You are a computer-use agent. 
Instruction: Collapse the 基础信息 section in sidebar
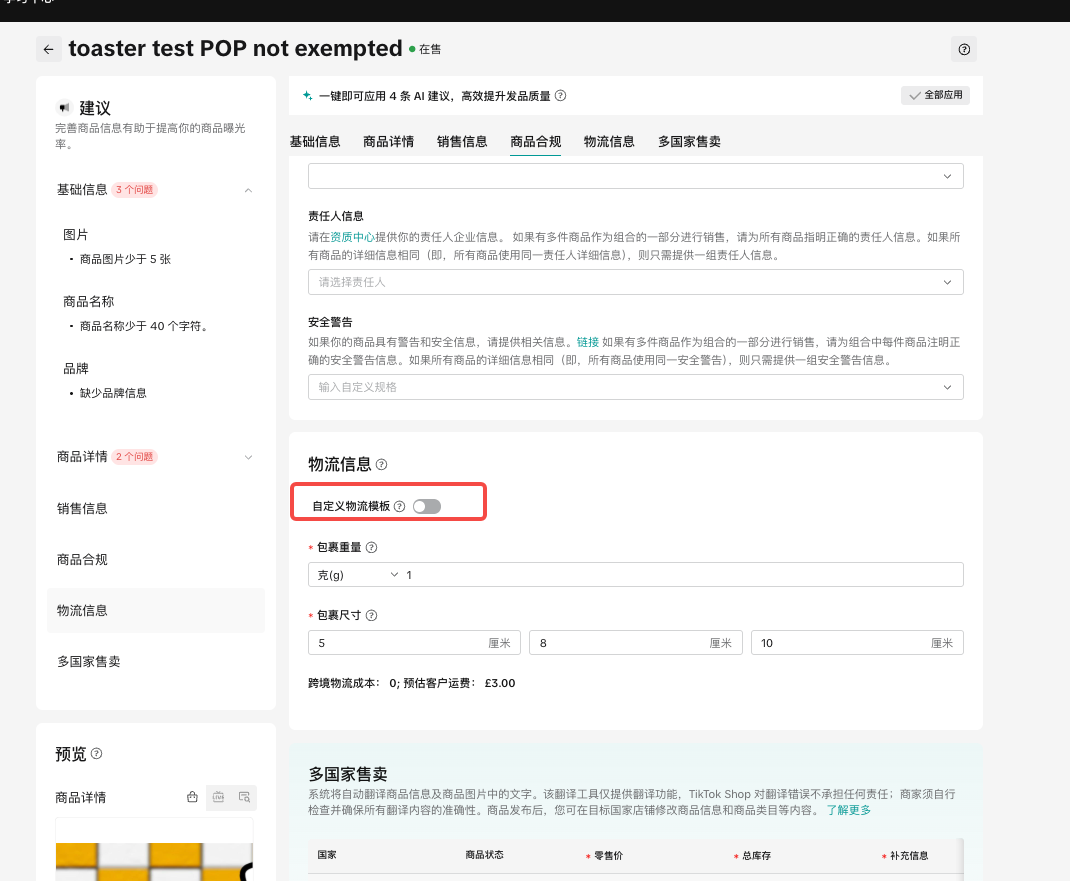pyautogui.click(x=248, y=190)
